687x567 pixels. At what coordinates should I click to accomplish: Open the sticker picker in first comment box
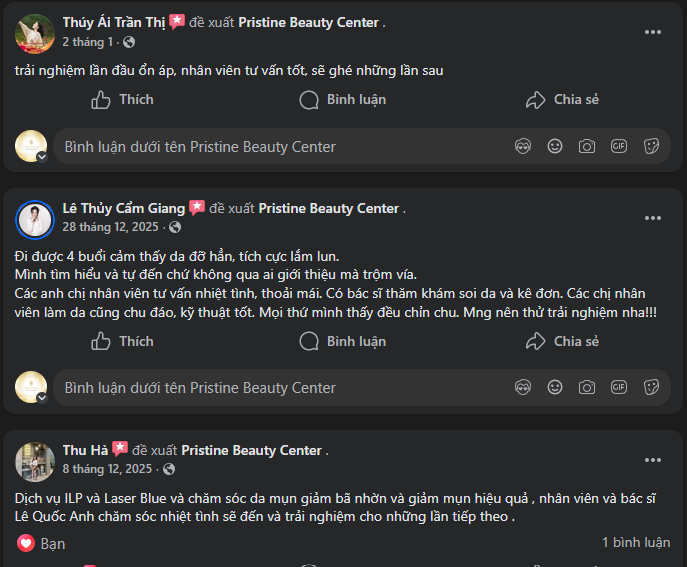[651, 146]
